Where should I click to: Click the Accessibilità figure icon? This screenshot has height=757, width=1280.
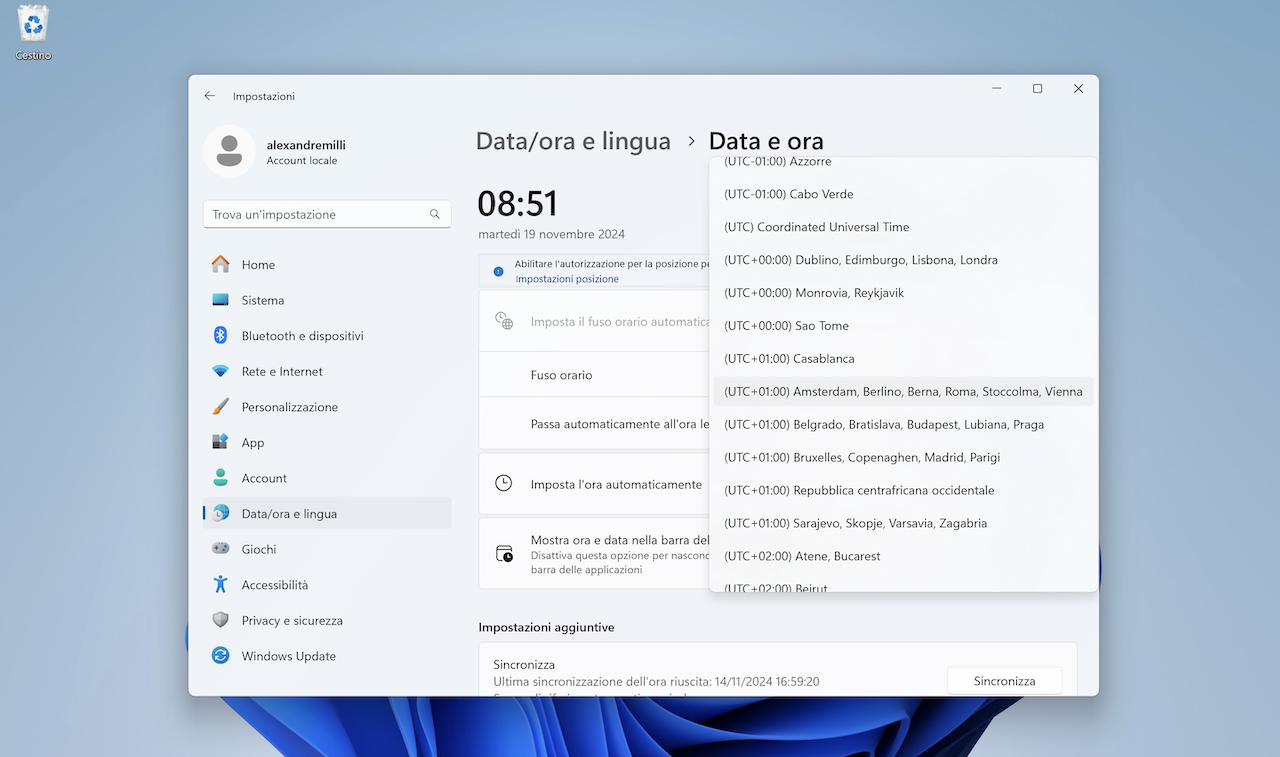221,585
